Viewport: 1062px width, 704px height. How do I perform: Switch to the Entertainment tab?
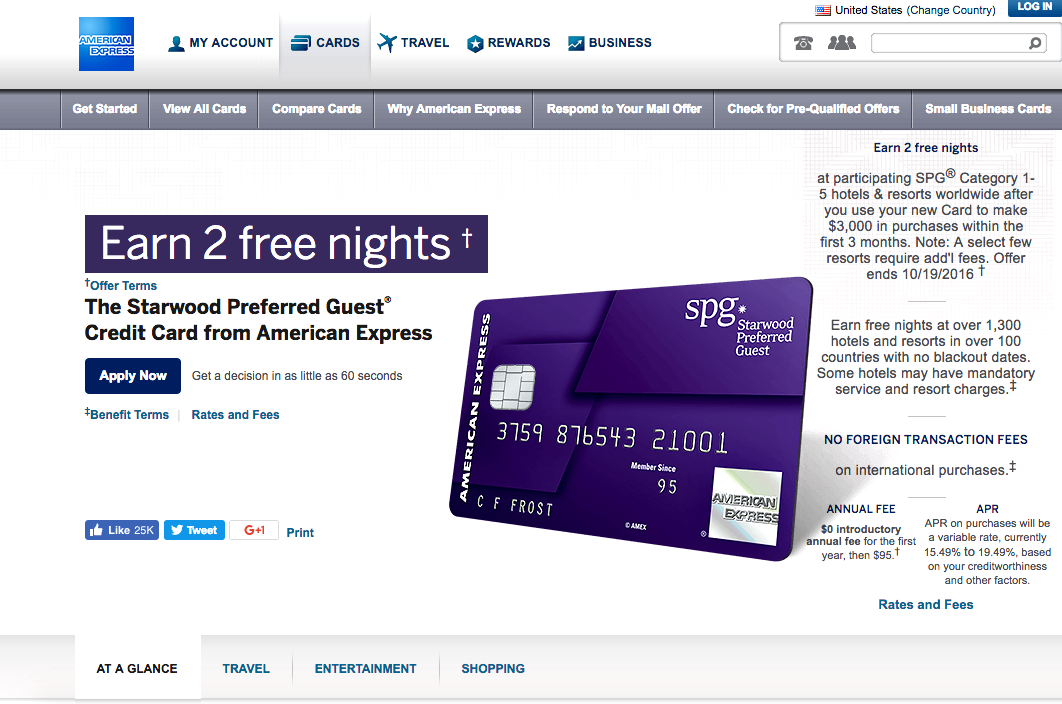[366, 669]
